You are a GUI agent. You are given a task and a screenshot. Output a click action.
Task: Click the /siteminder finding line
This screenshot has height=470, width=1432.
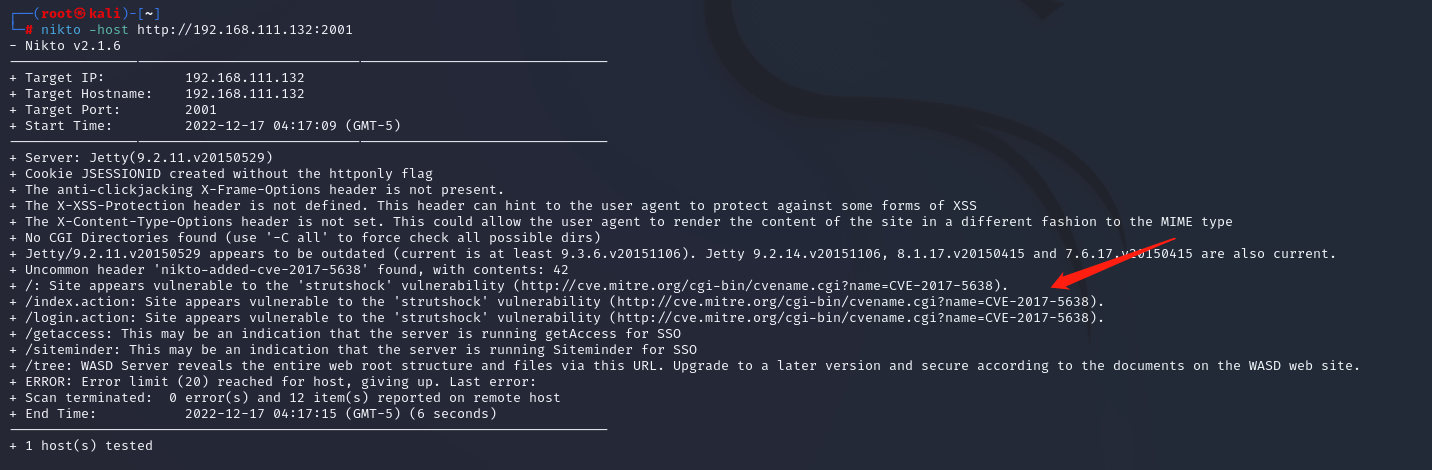pos(353,349)
